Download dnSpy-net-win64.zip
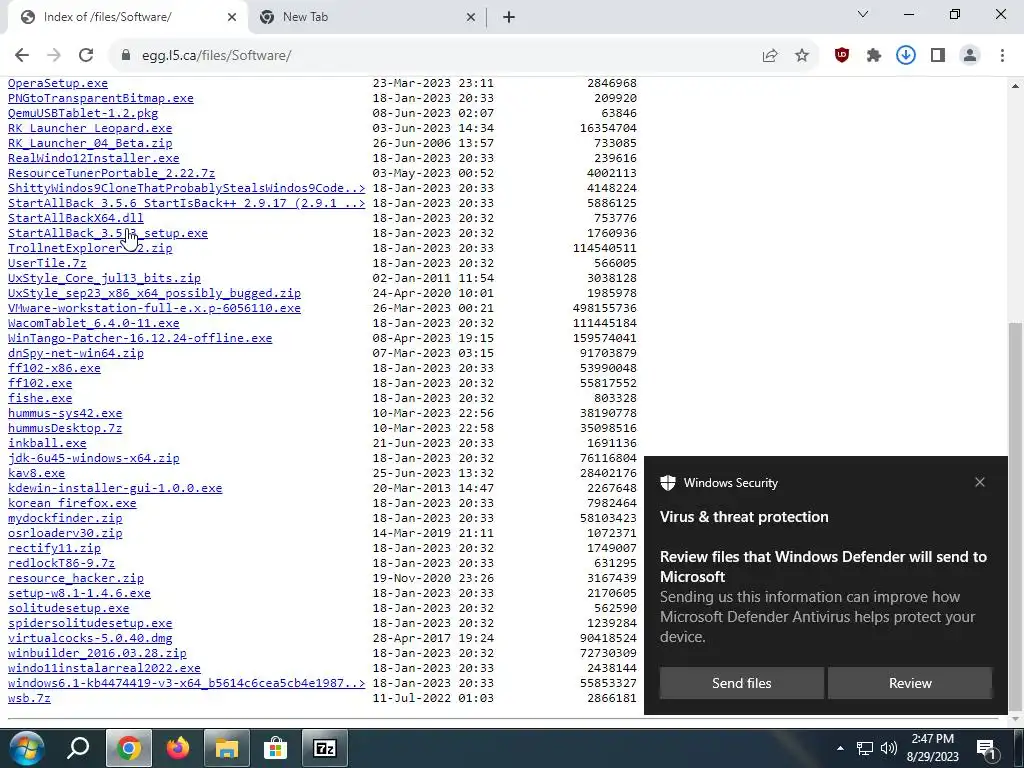This screenshot has height=768, width=1024. [x=76, y=353]
